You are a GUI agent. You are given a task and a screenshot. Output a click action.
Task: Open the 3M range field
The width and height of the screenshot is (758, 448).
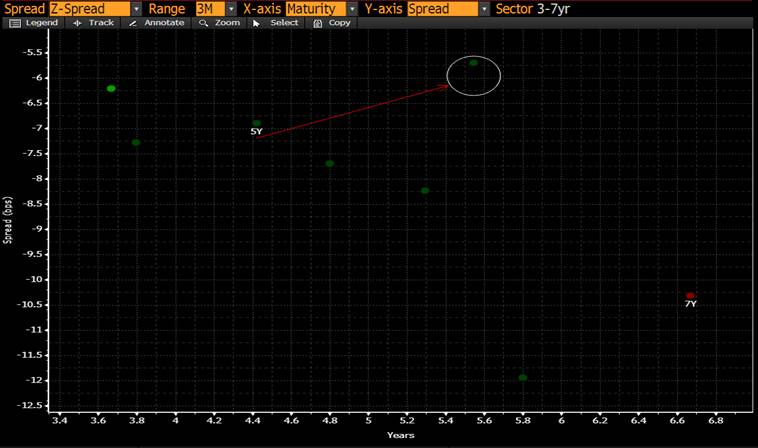[210, 9]
